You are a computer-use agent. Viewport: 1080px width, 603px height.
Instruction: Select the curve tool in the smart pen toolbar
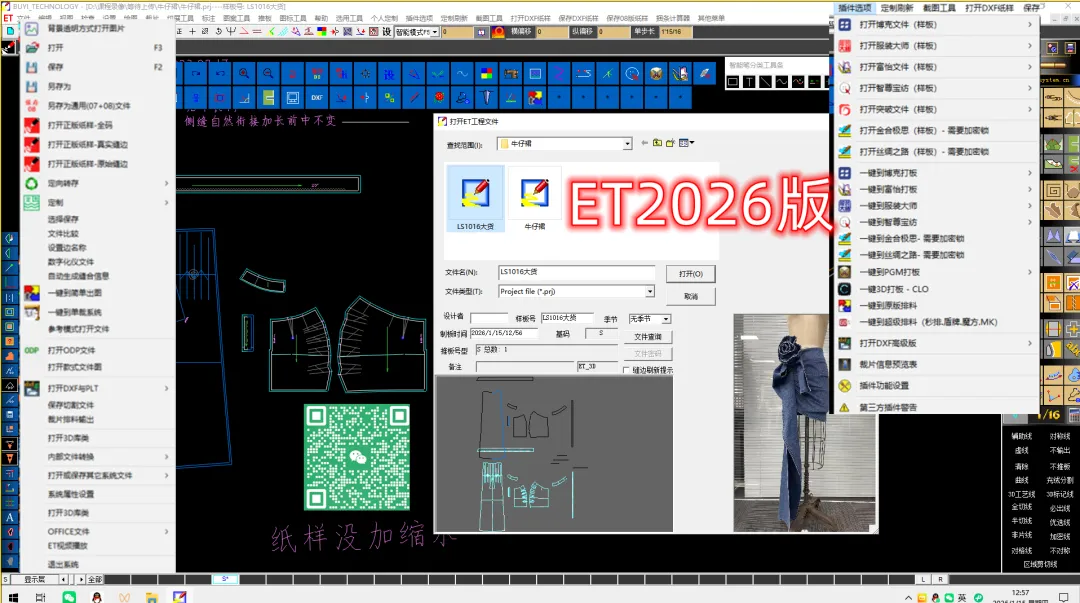782,82
